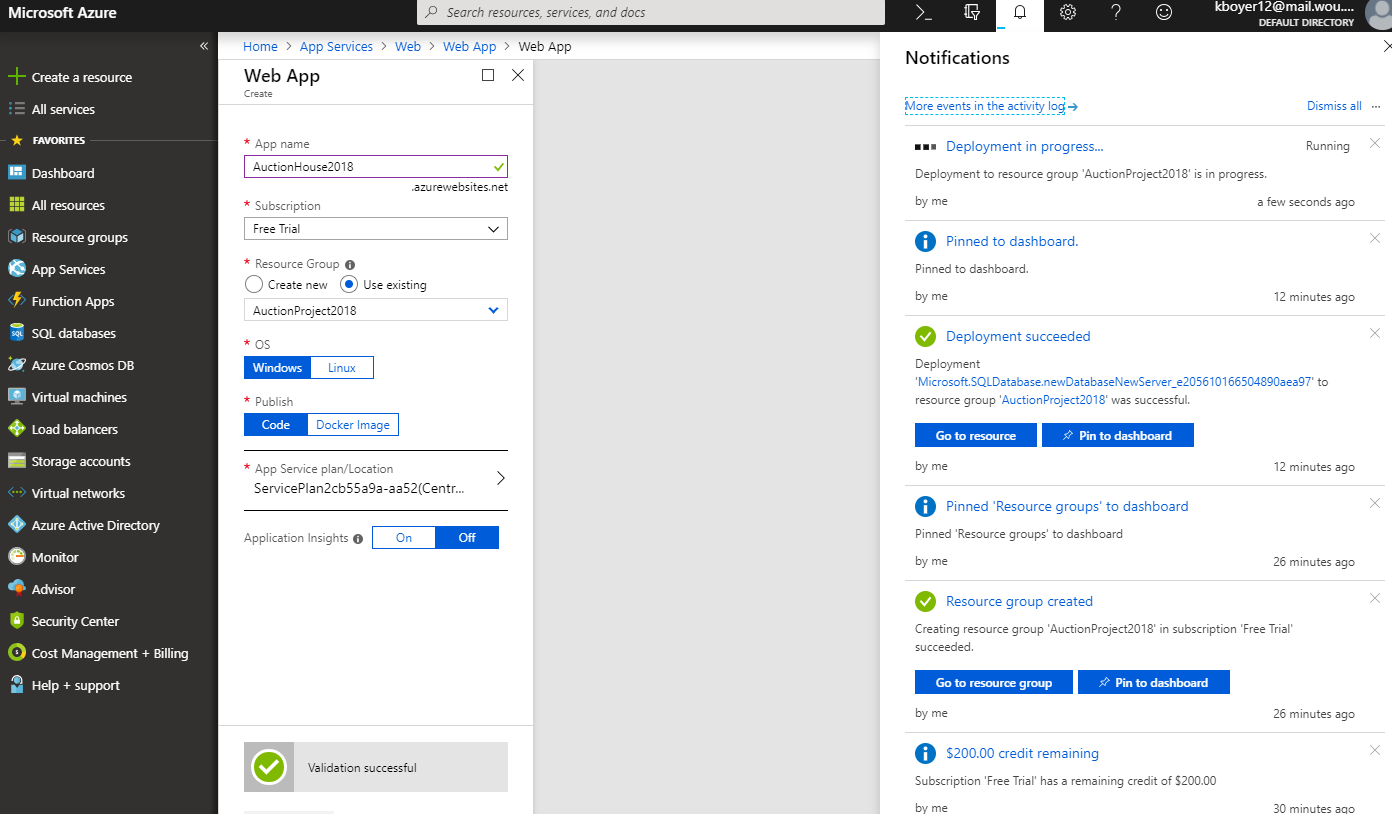Viewport: 1392px width, 814px height.
Task: Open More events in the activity log
Action: pos(985,106)
